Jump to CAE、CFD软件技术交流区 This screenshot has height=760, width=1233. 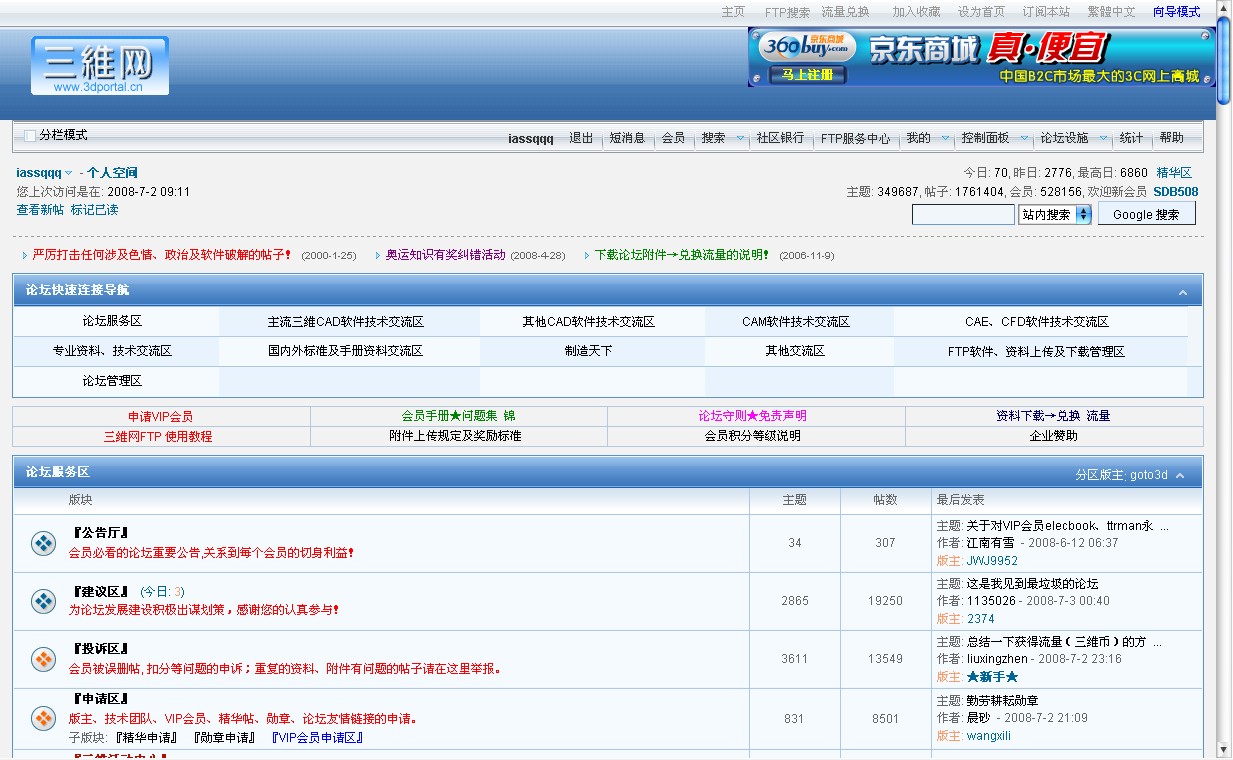[x=1037, y=322]
